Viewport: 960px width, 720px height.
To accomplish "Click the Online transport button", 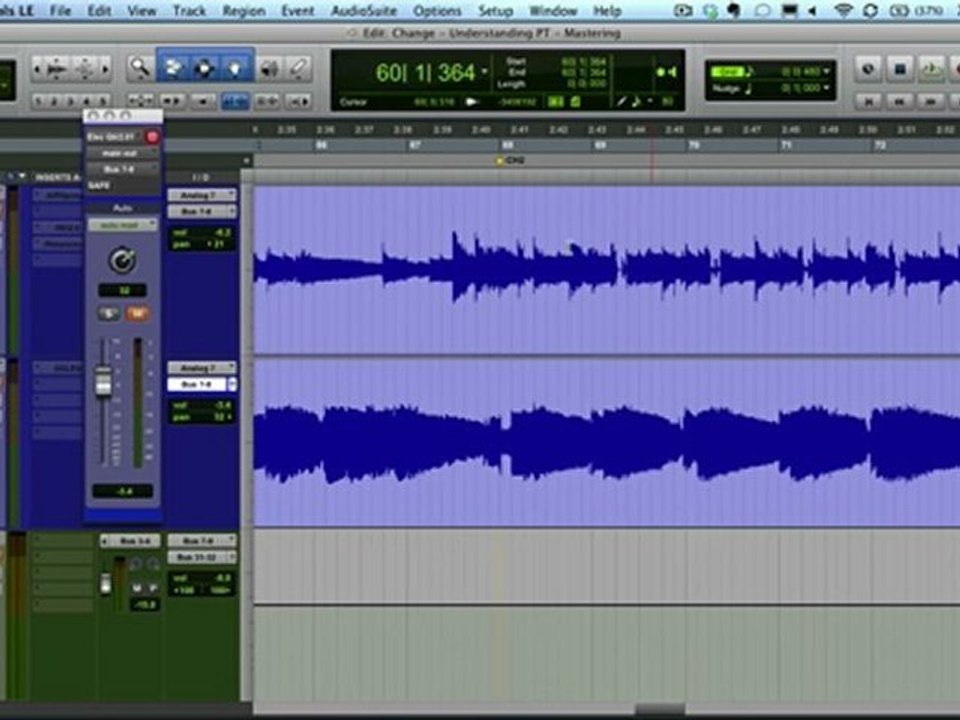I will 868,69.
